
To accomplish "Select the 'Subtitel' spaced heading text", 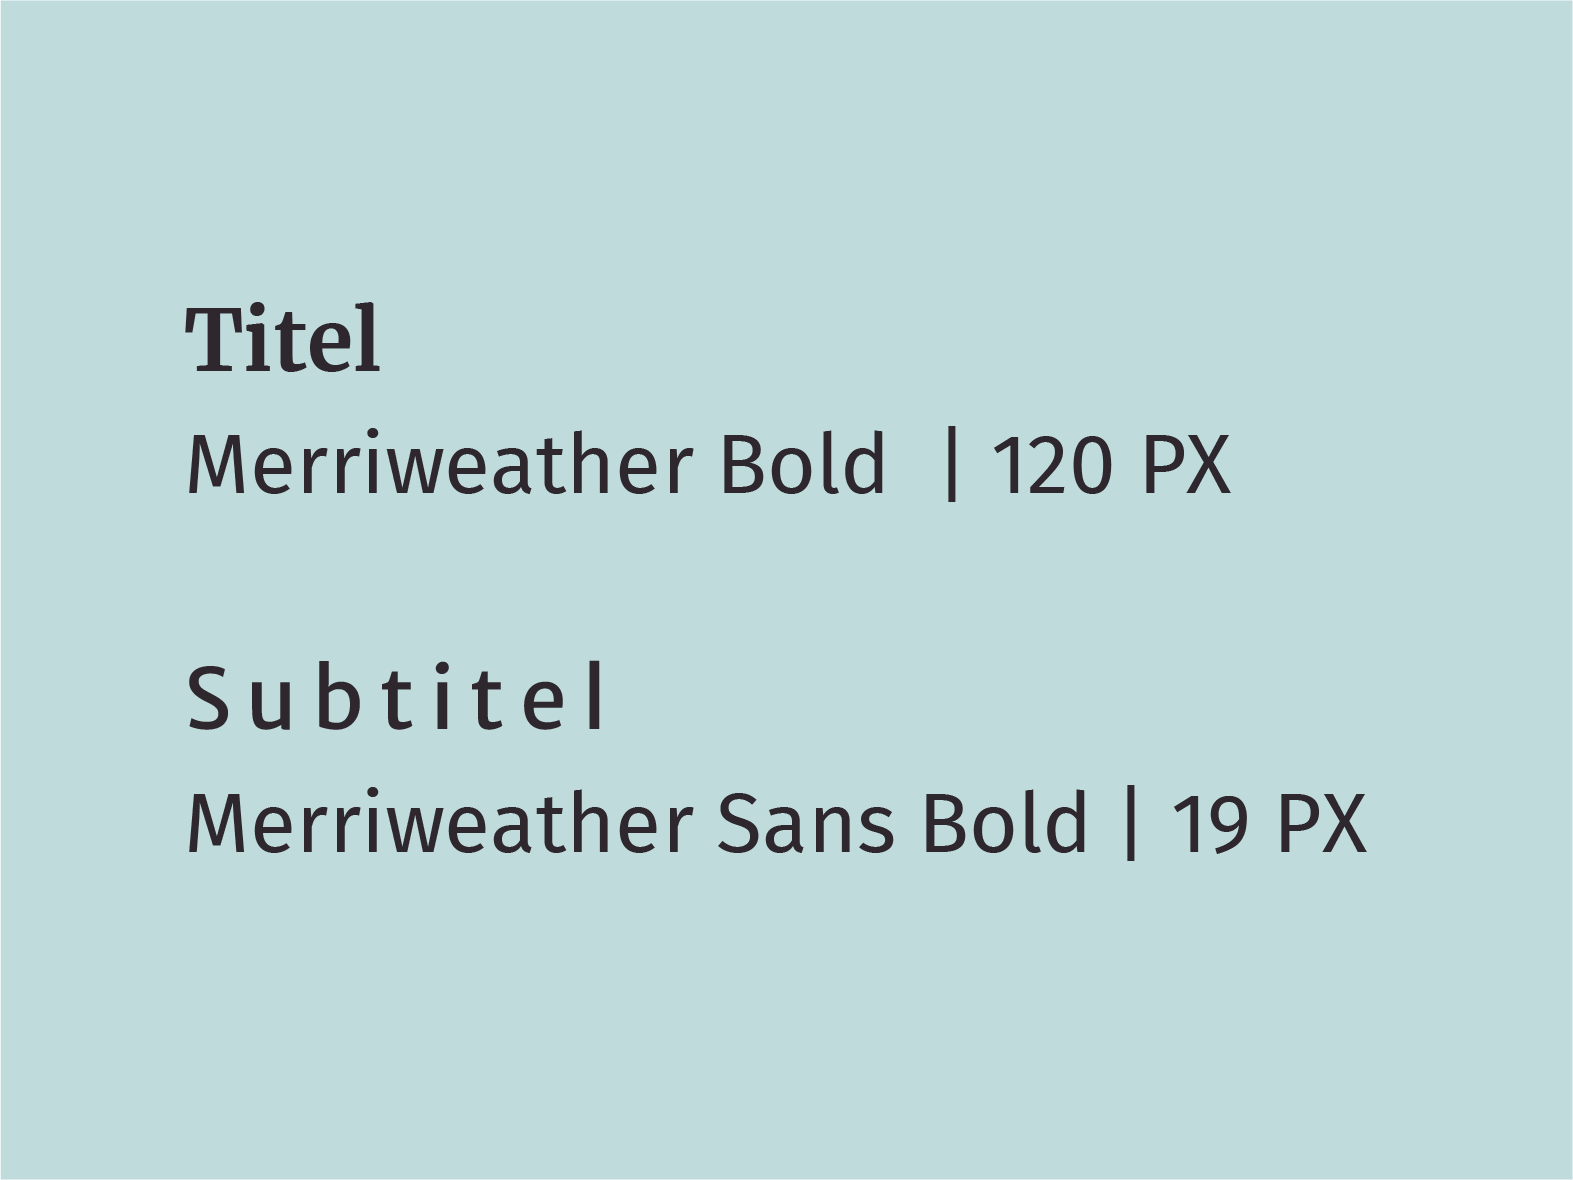I will pos(396,696).
